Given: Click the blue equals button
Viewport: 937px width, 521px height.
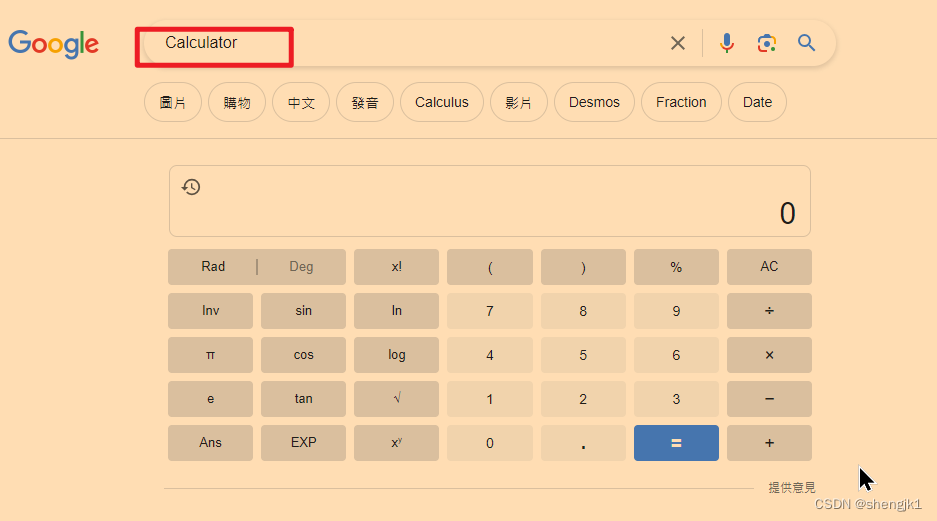Looking at the screenshot, I should (x=676, y=443).
